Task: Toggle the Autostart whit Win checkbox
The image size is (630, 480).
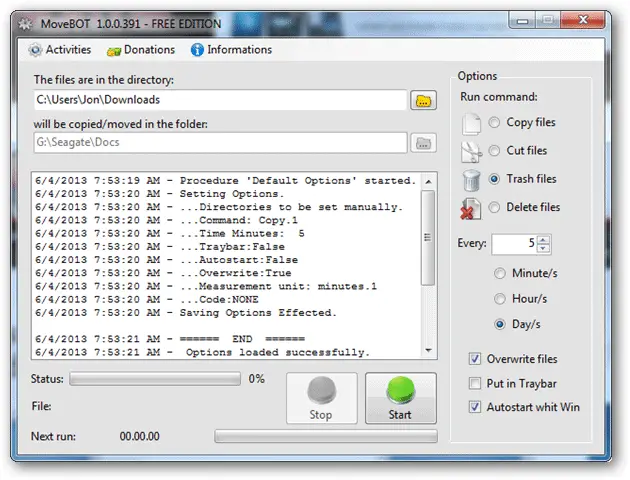Action: pos(475,407)
